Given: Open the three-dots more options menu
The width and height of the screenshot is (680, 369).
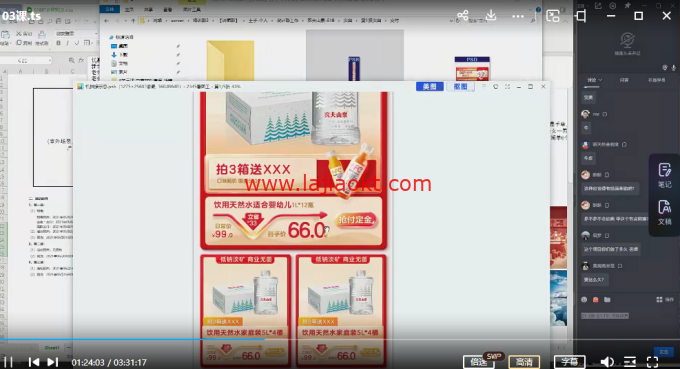Looking at the screenshot, I should tap(518, 16).
